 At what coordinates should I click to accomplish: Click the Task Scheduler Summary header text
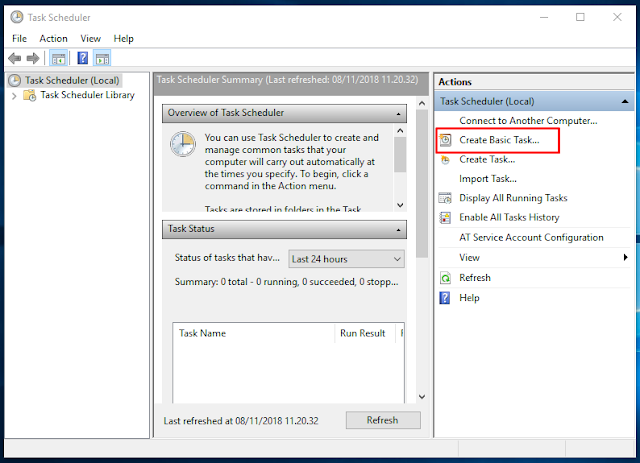287,80
